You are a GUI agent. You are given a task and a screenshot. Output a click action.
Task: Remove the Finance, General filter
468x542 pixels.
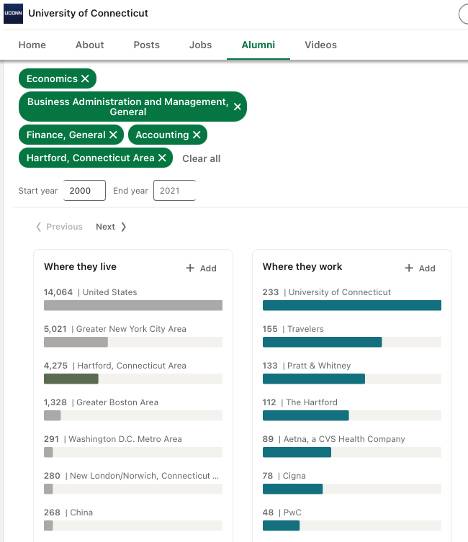click(x=113, y=135)
